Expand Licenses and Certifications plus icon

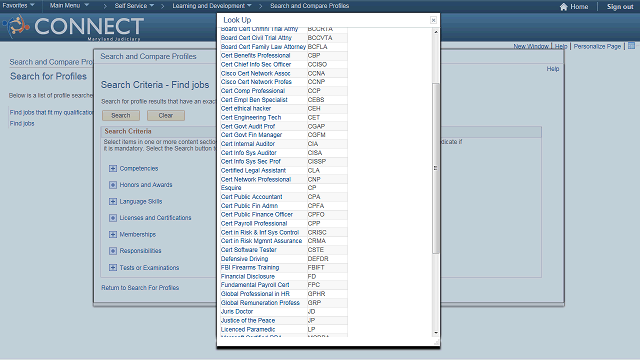[x=113, y=218]
